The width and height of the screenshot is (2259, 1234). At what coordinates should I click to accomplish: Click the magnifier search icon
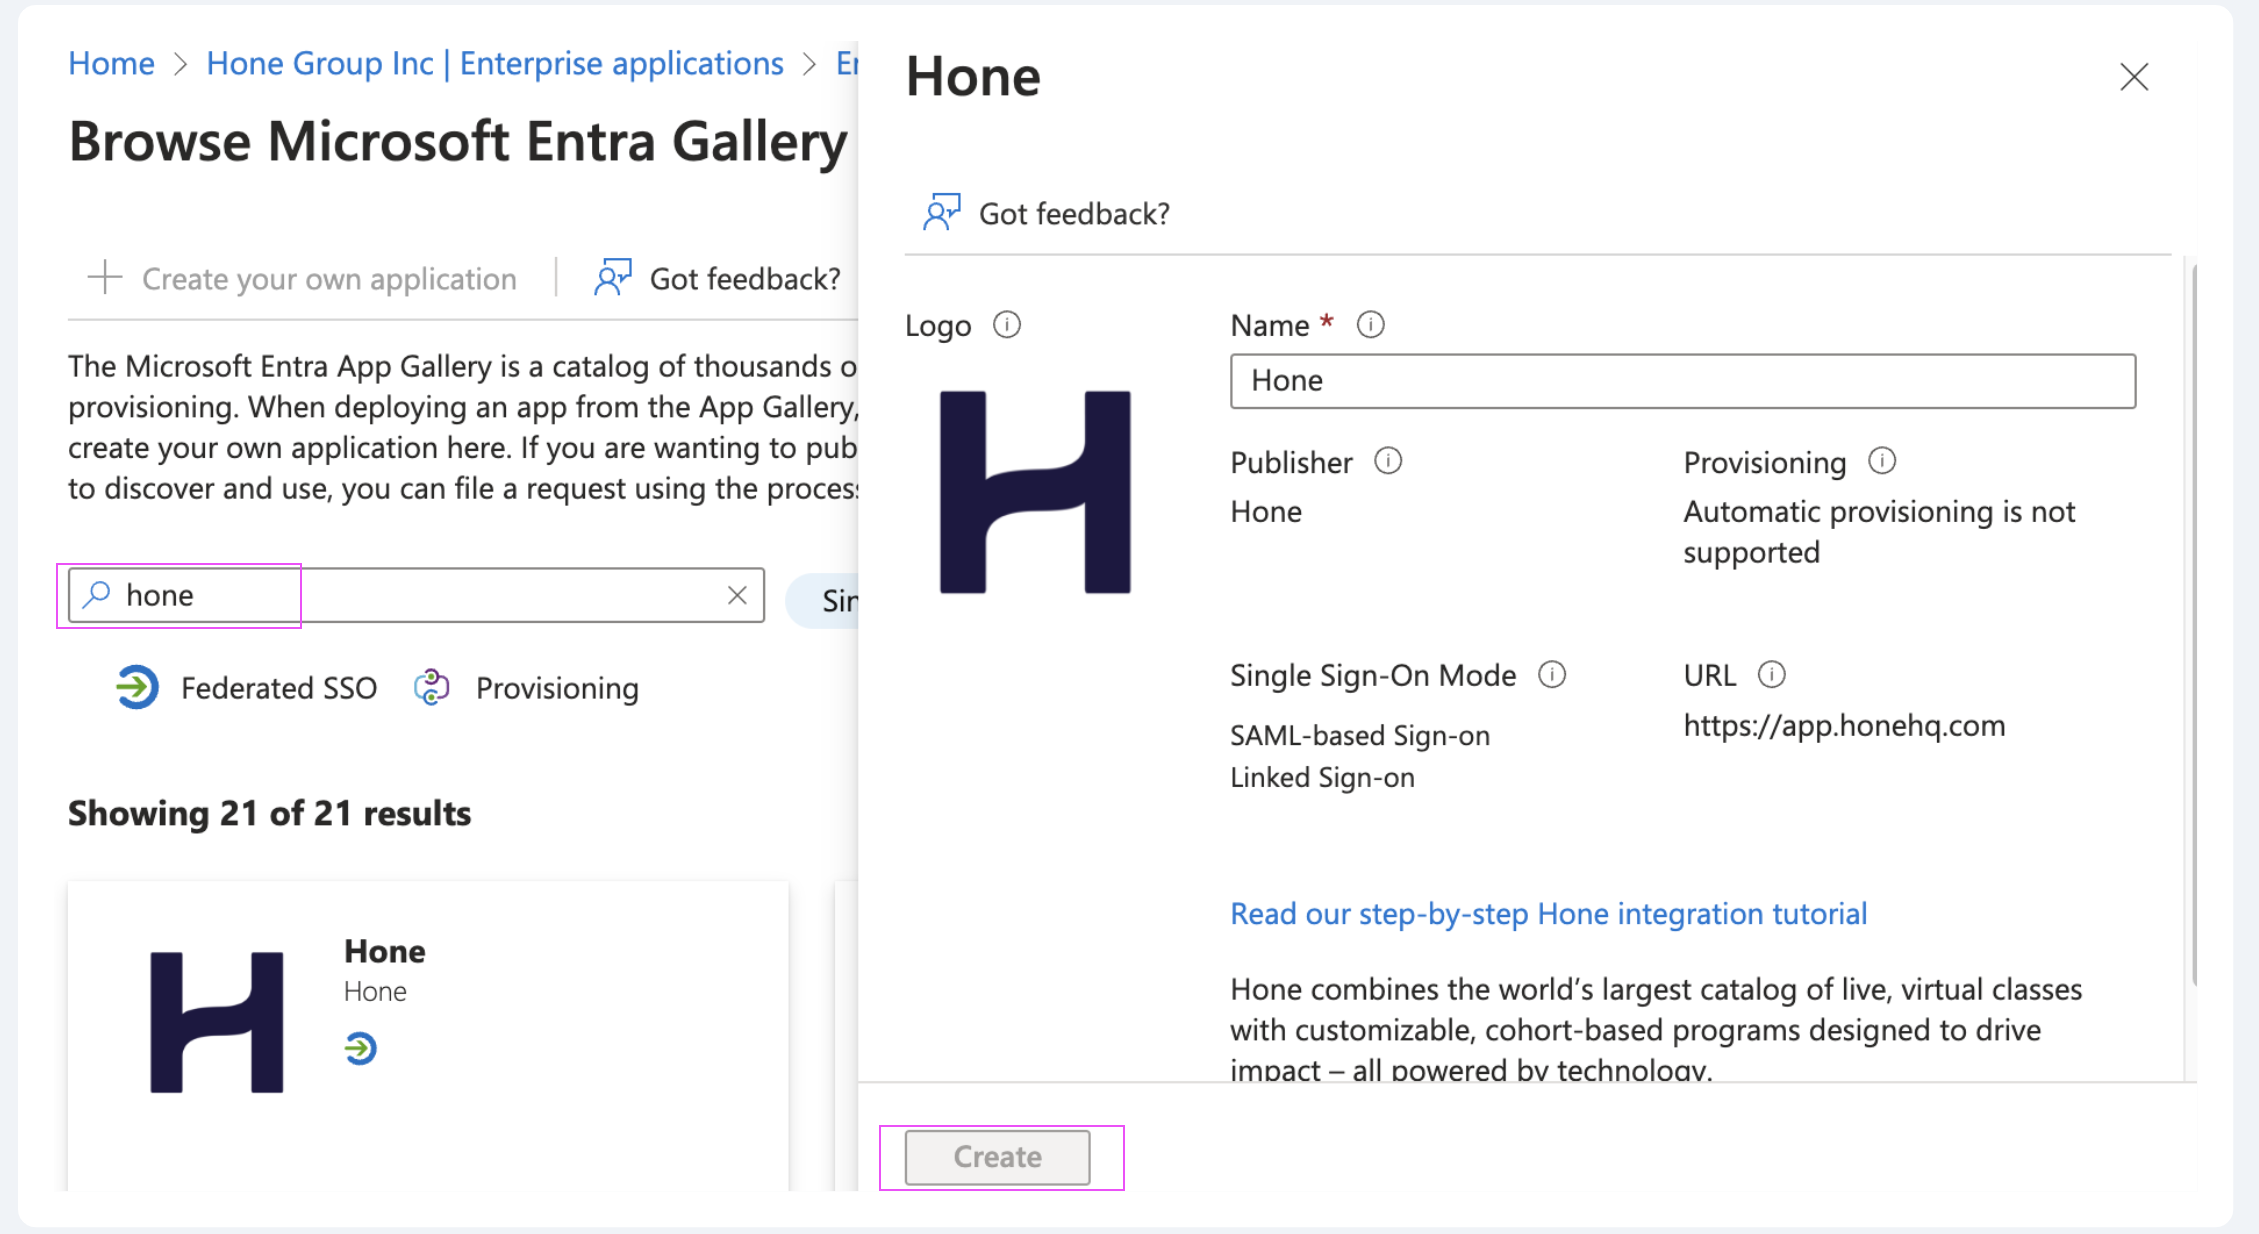click(x=97, y=594)
